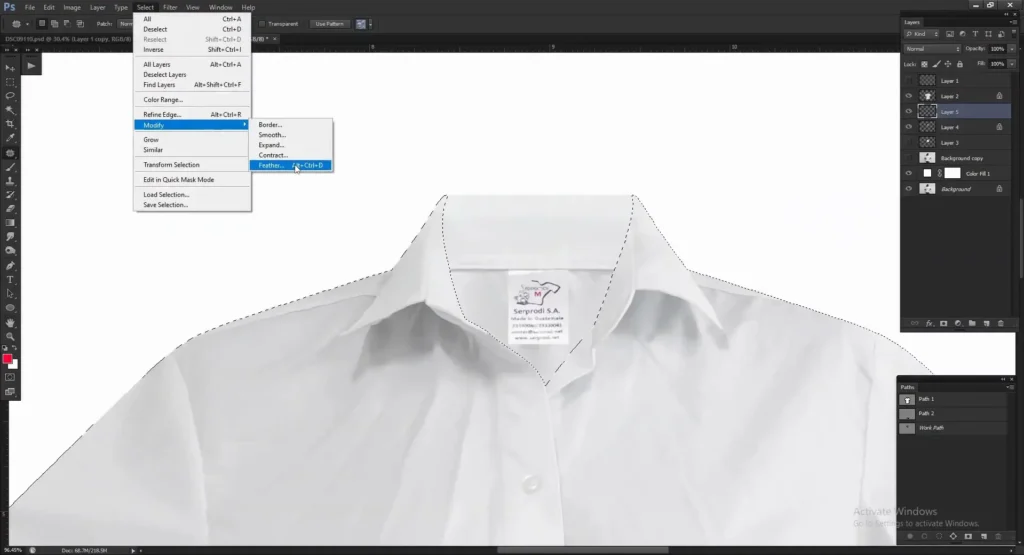1024x555 pixels.
Task: Open the Filter menu
Action: point(170,7)
